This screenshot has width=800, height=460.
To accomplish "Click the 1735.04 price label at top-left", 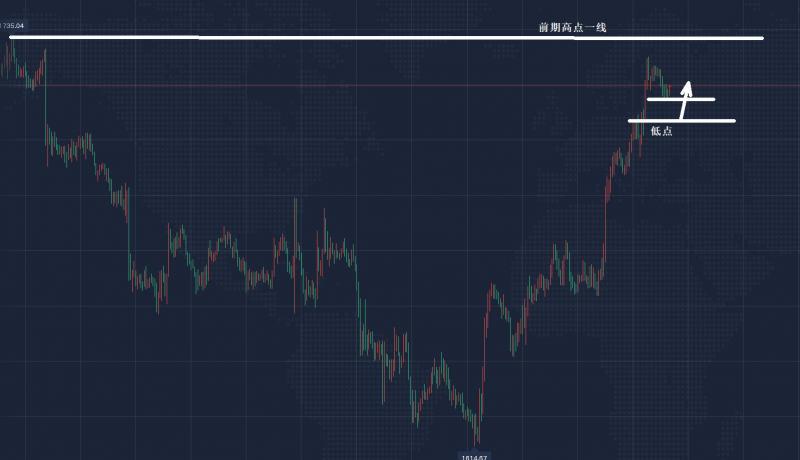I will [13, 25].
